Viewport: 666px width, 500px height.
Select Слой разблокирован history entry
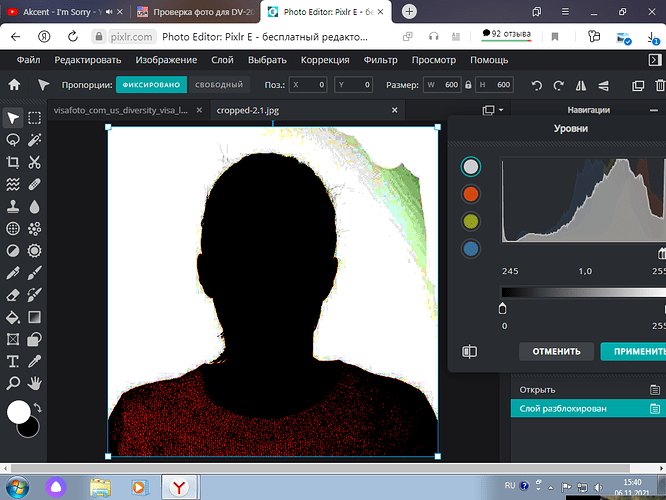(x=588, y=409)
